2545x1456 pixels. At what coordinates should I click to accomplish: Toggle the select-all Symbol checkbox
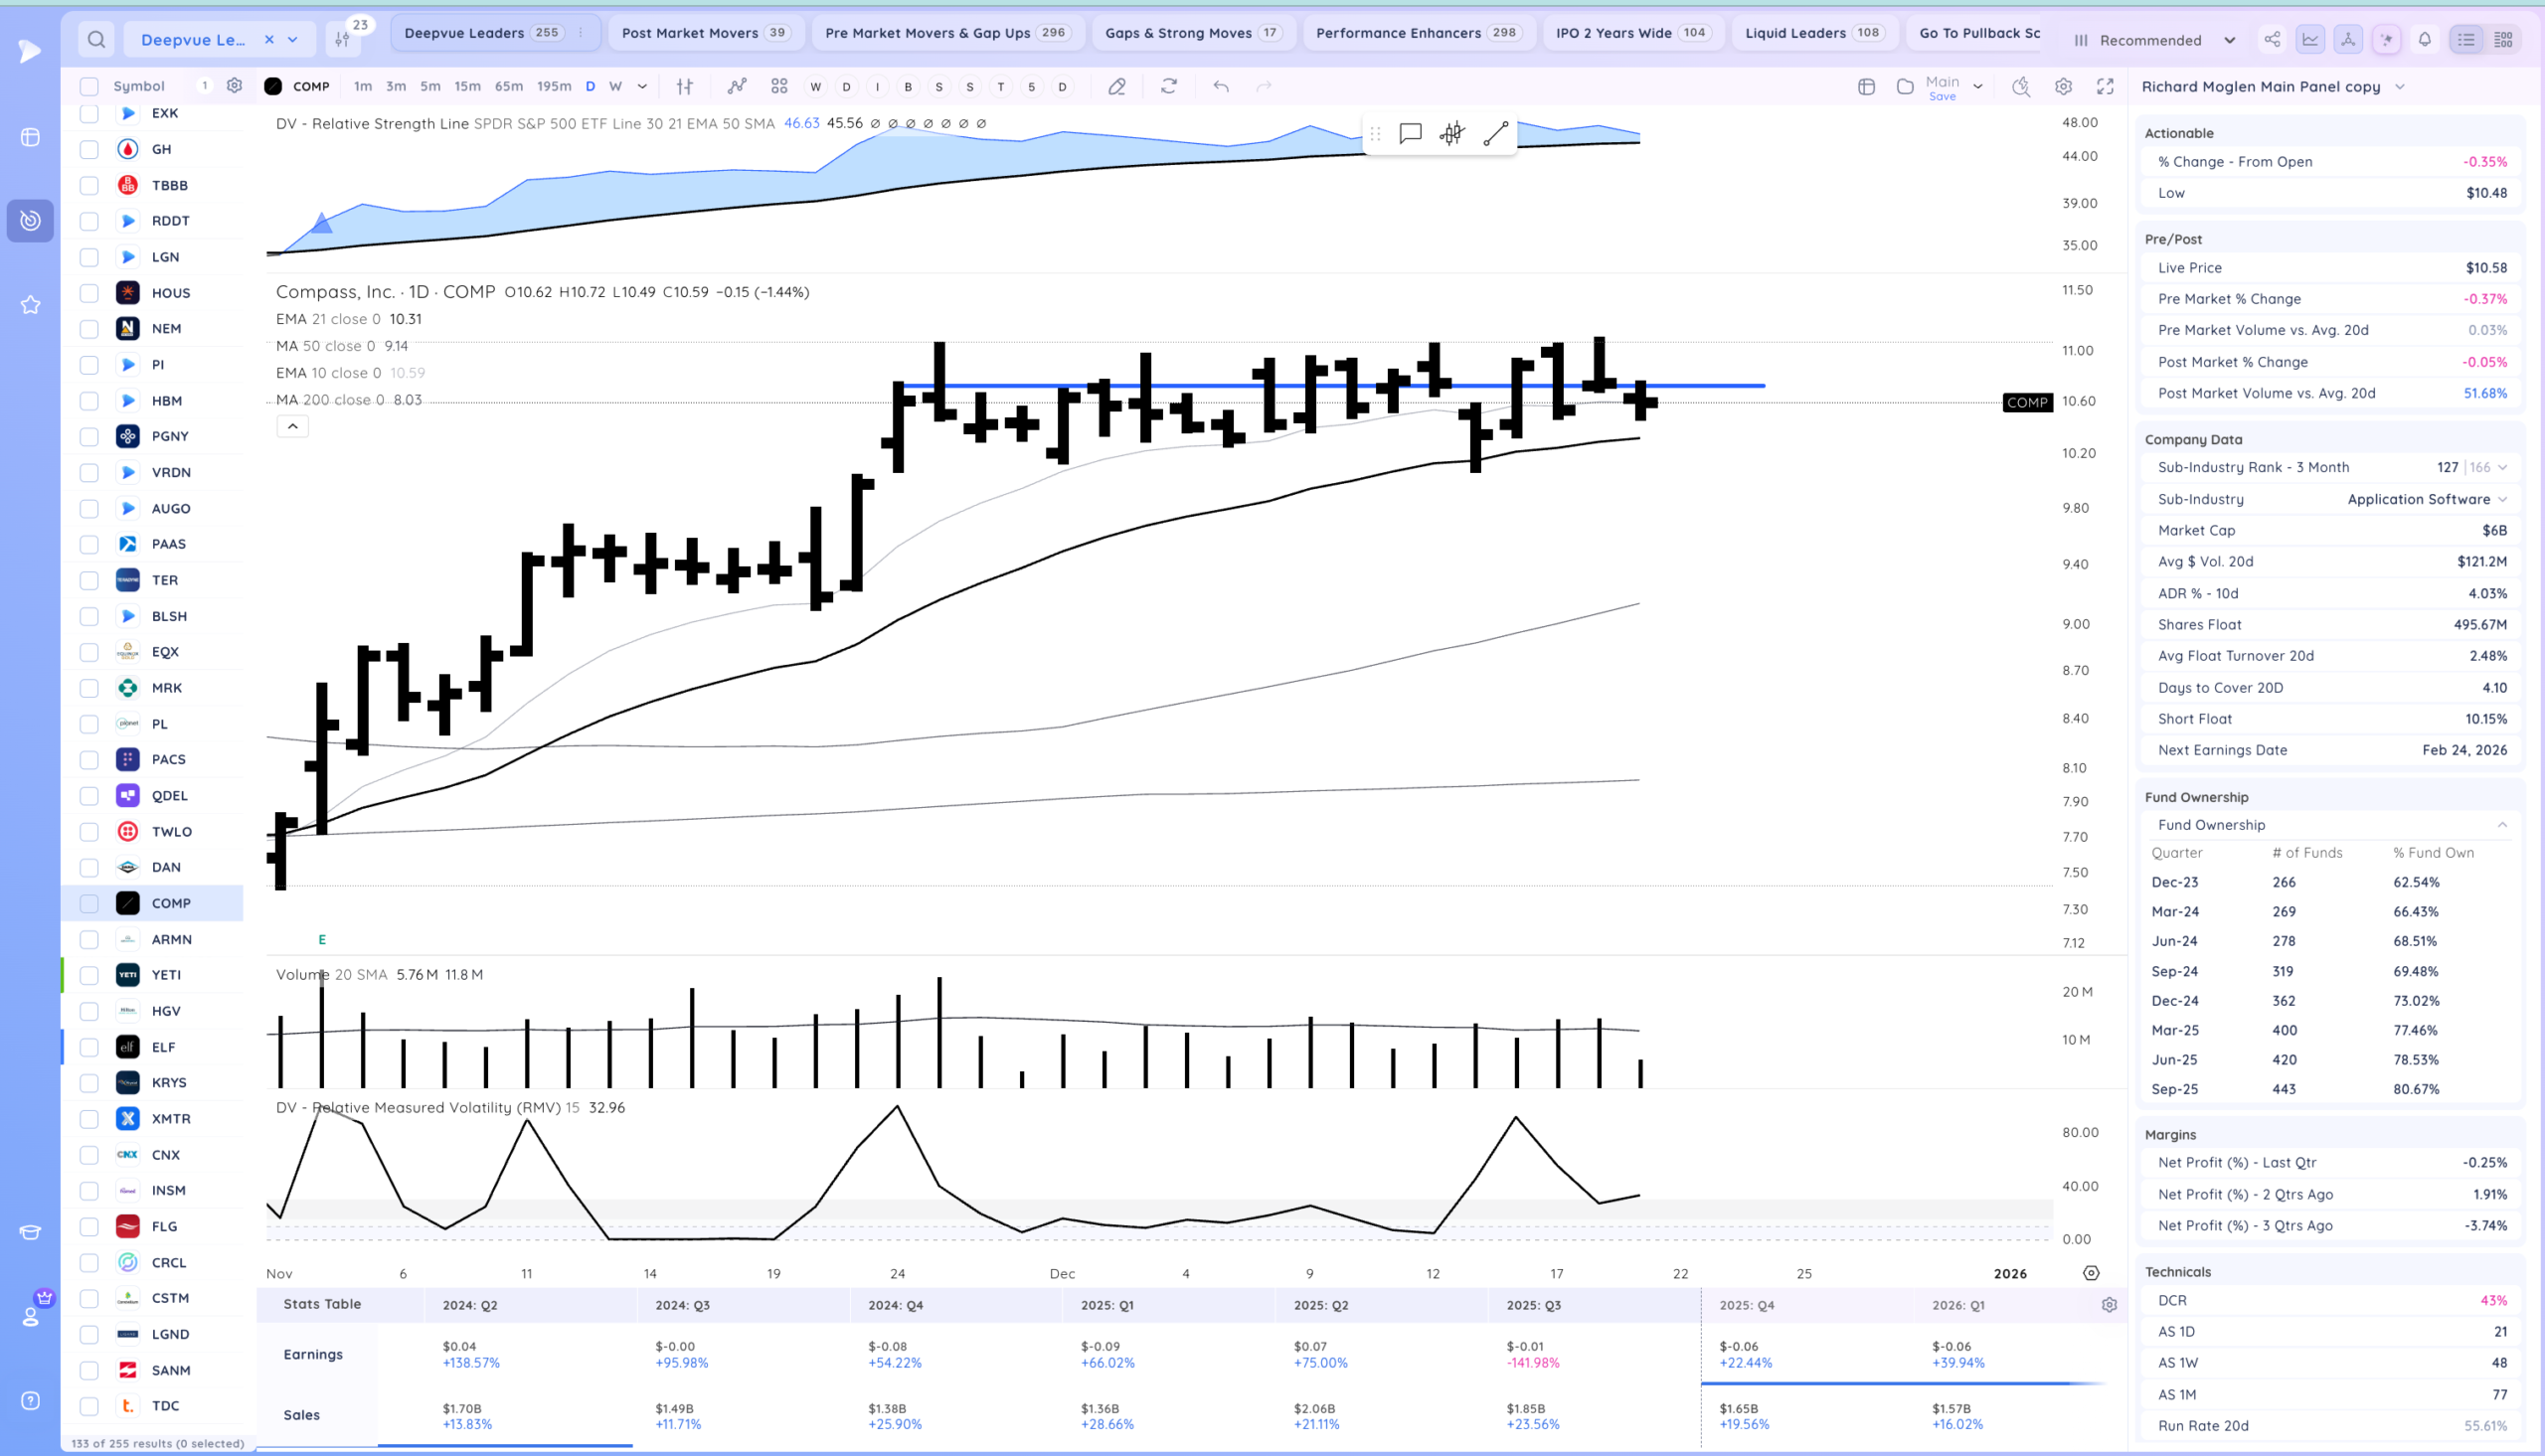[x=89, y=86]
